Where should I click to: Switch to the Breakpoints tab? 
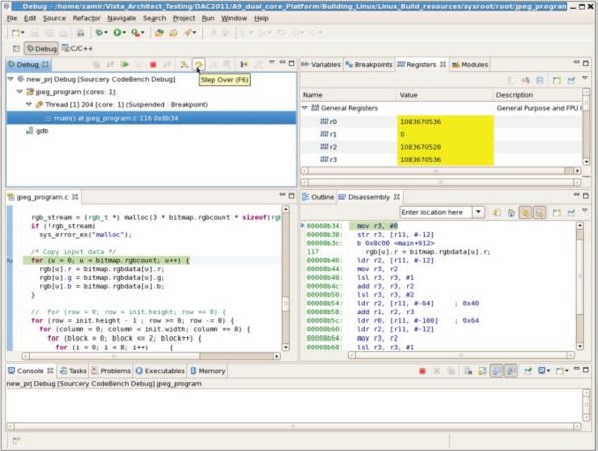pos(369,65)
